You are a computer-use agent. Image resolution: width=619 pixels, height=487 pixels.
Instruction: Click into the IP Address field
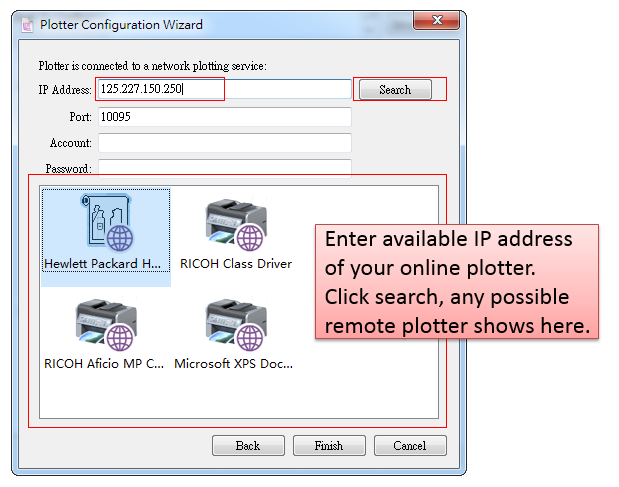coord(224,90)
